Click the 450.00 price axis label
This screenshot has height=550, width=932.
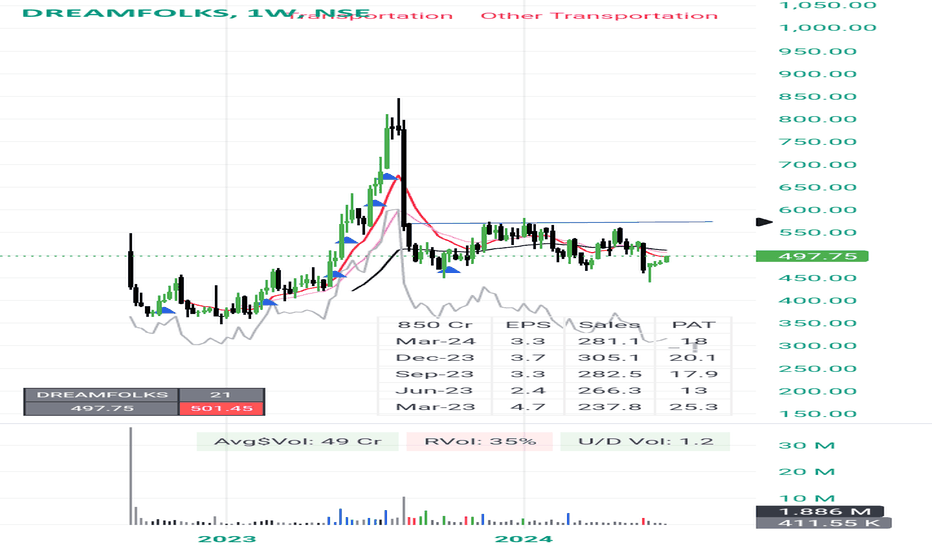(818, 278)
